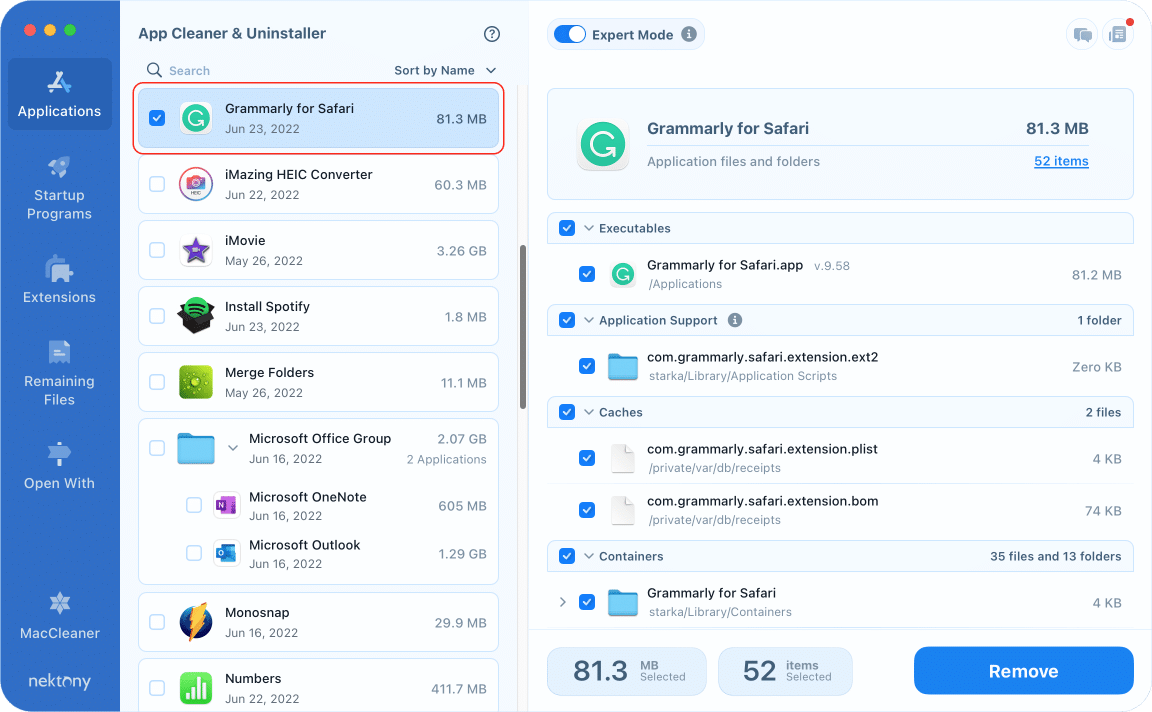The image size is (1152, 712).
Task: Collapse the Executables section
Action: [588, 228]
